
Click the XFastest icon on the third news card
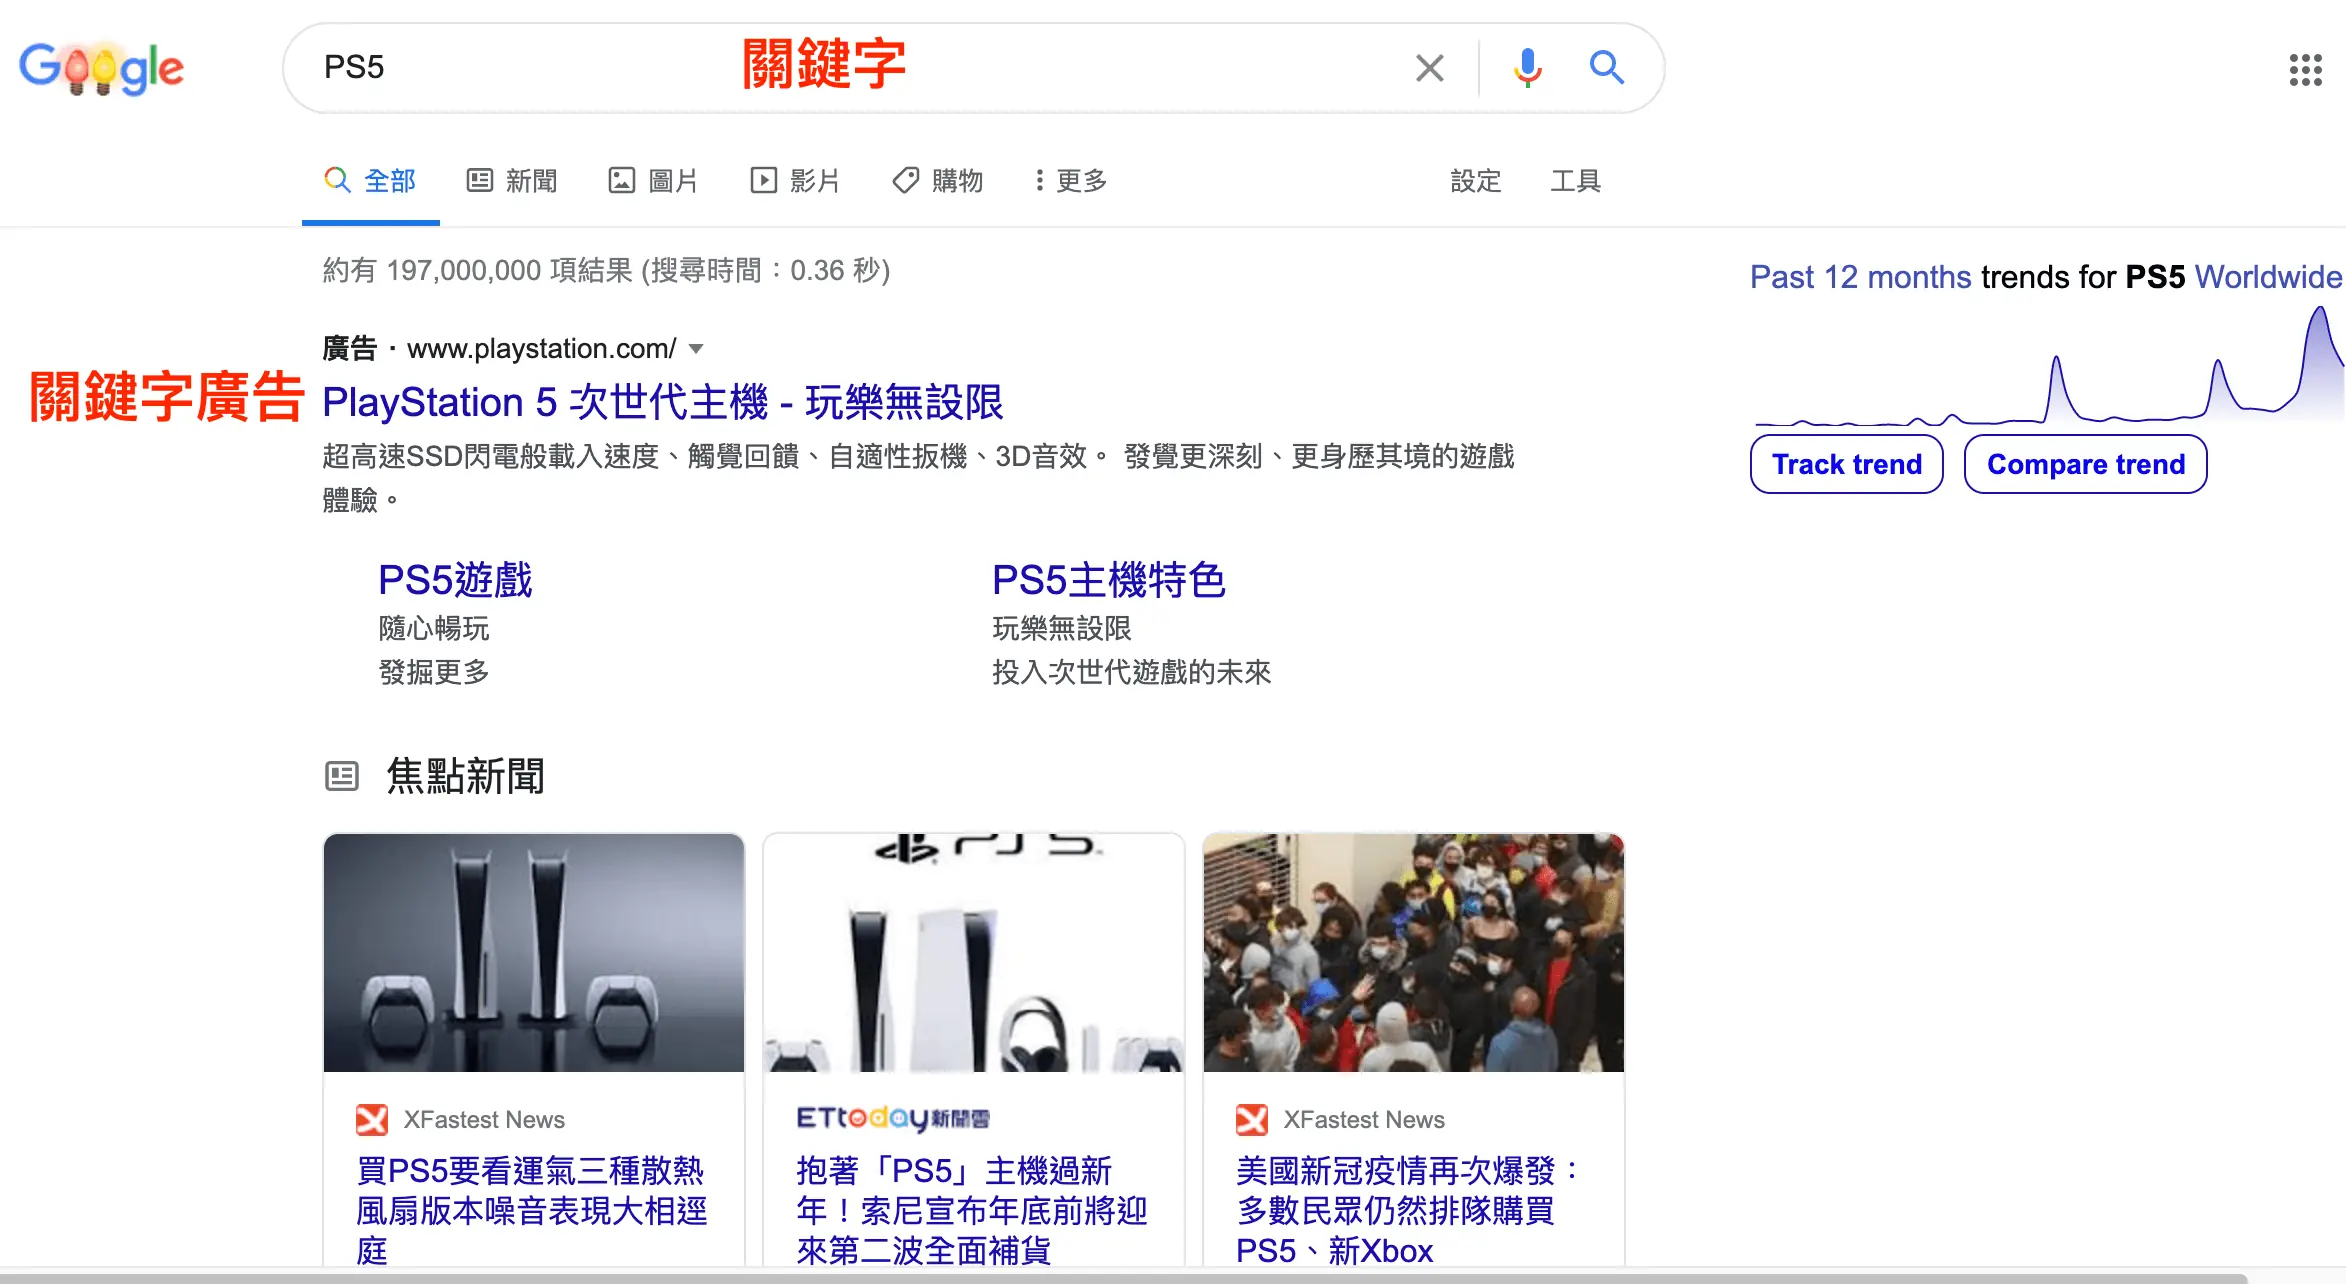[x=1252, y=1120]
